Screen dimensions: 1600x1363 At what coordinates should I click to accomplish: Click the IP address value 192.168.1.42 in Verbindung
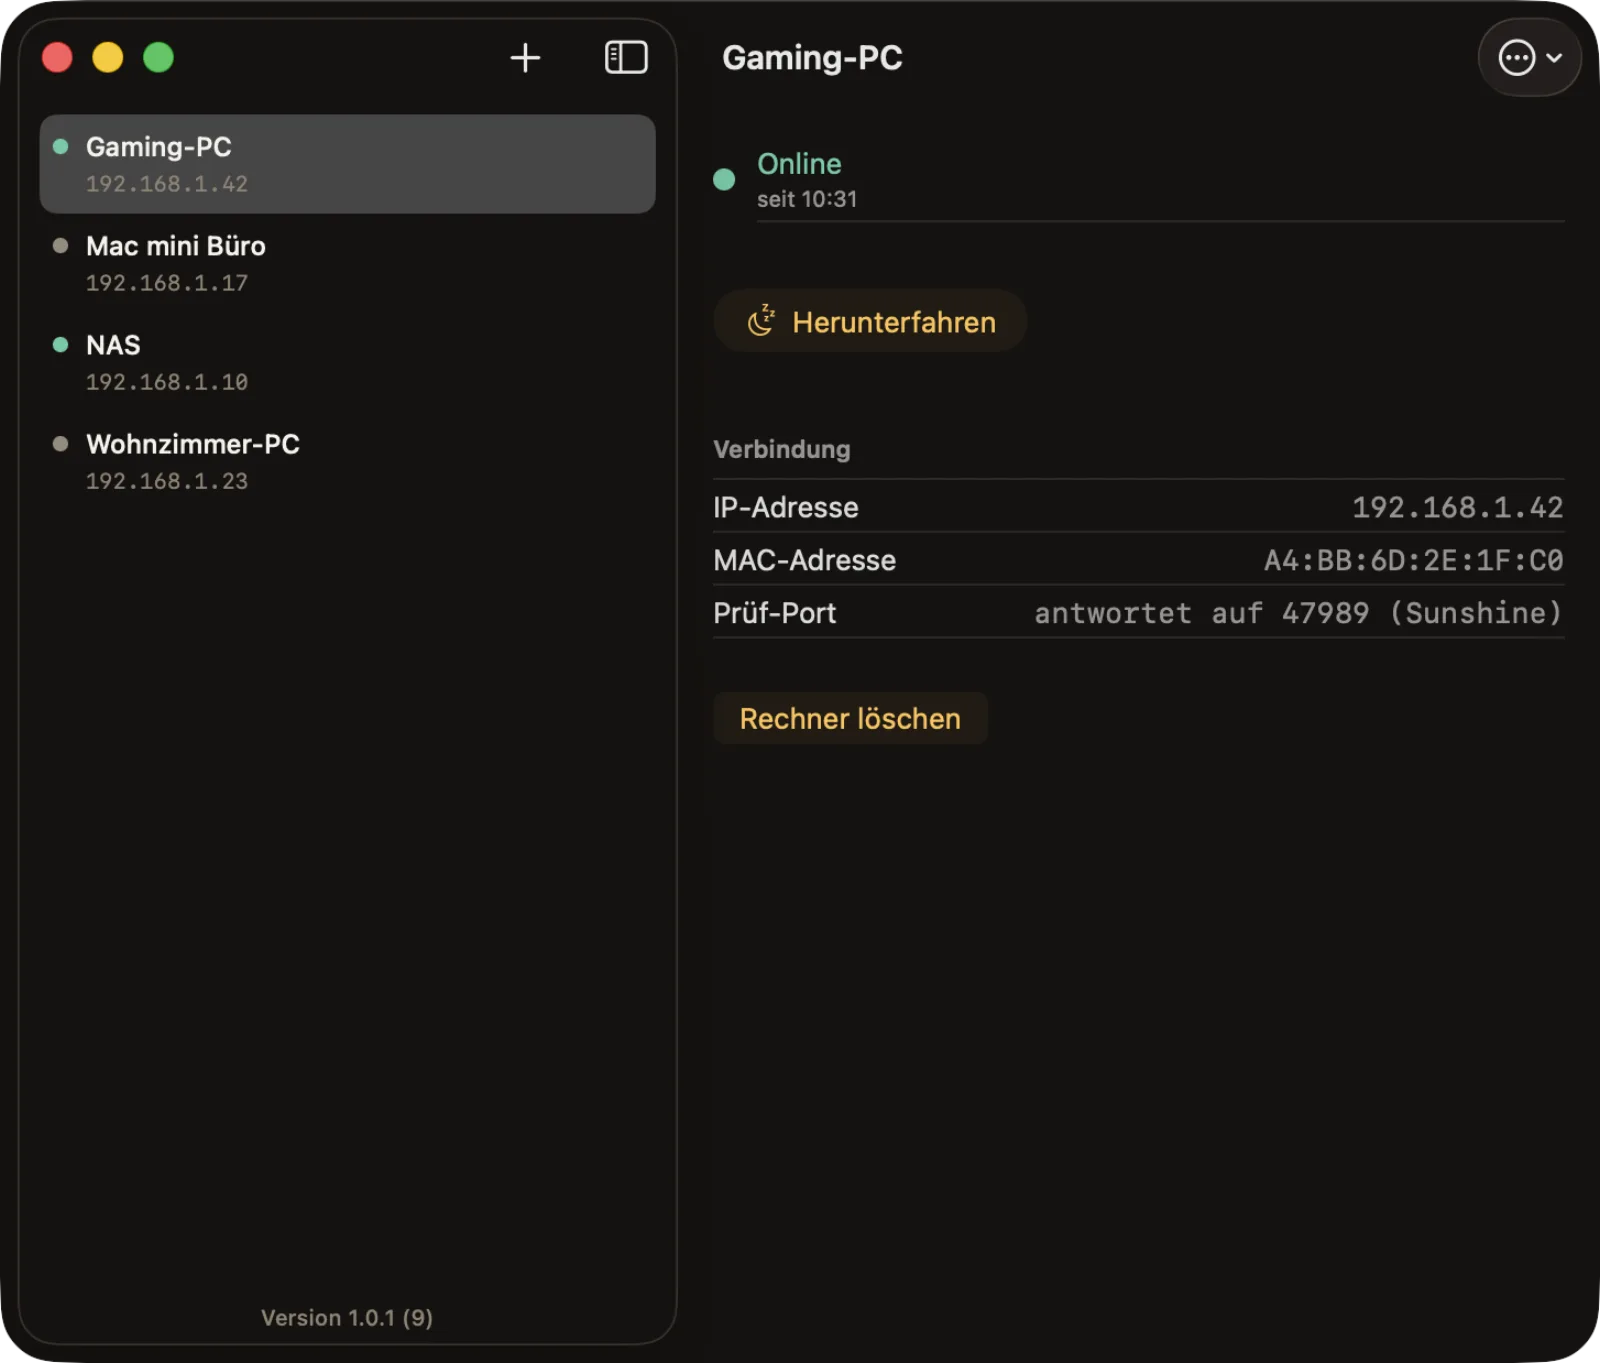(1457, 507)
